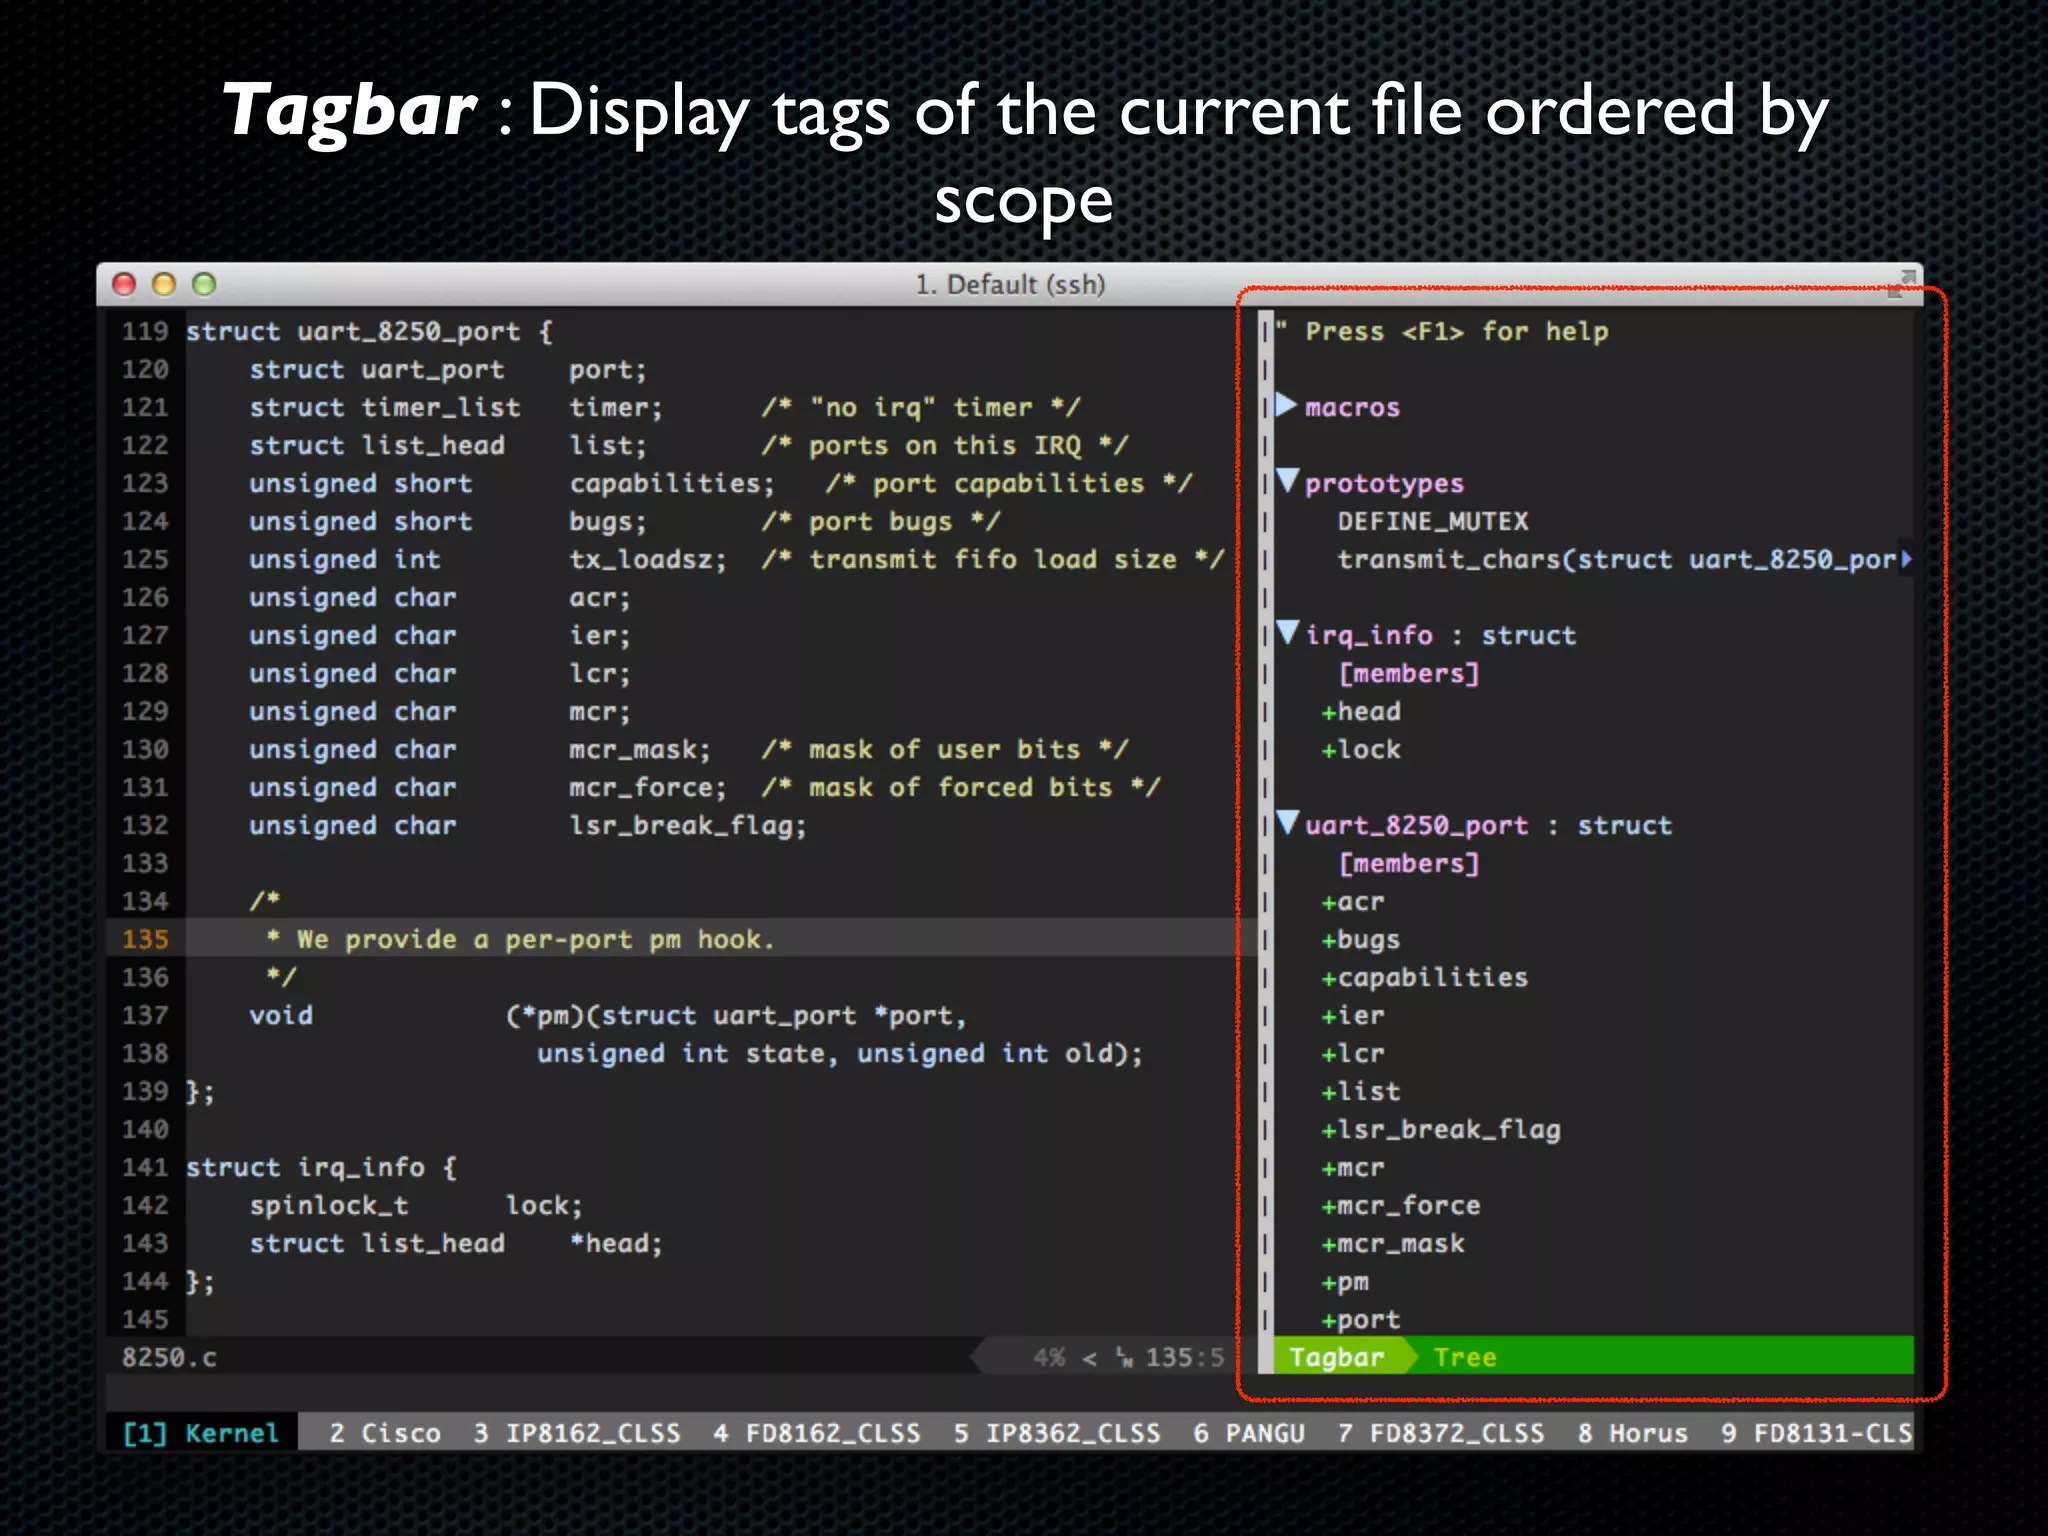
Task: Click the yellow minimize window button
Action: coord(164,285)
